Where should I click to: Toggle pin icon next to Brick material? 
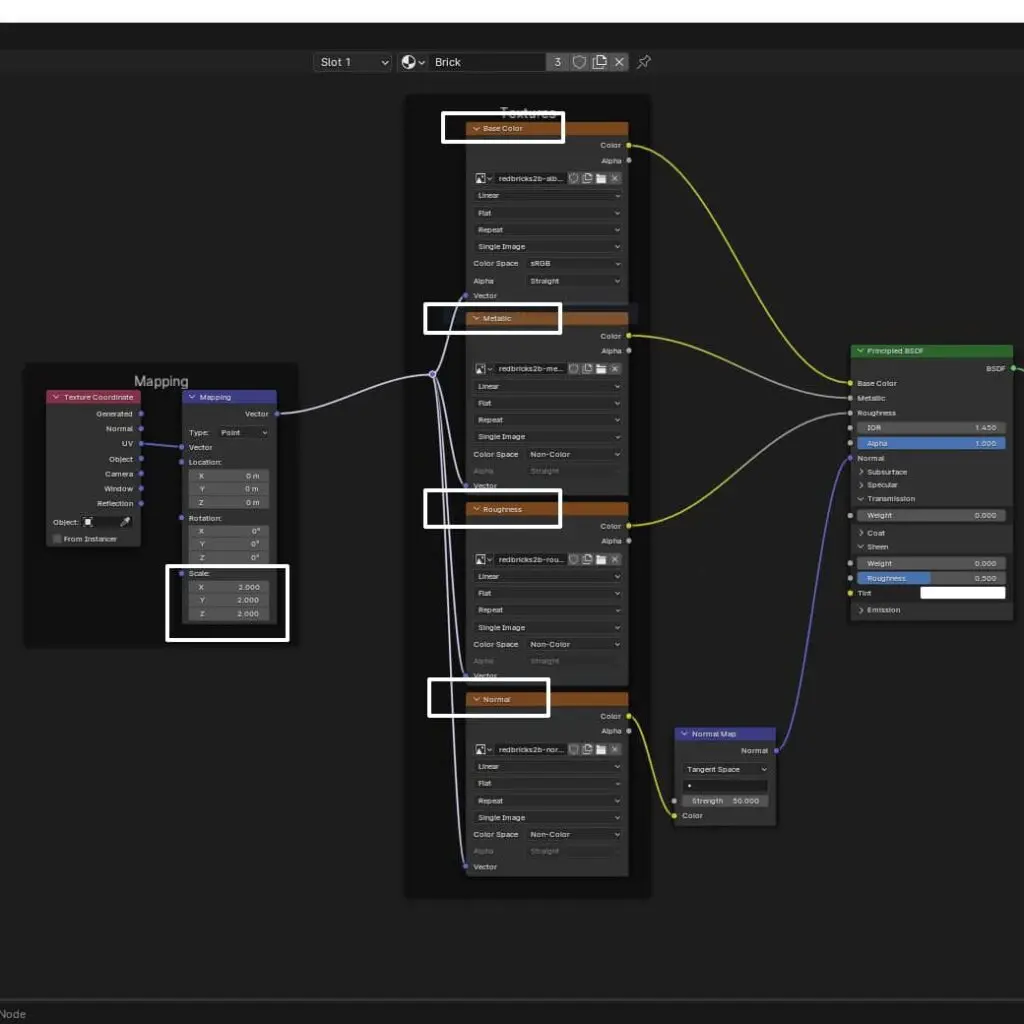tap(644, 62)
